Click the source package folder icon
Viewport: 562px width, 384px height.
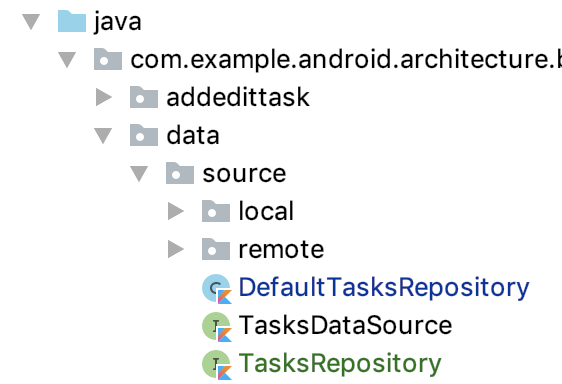pos(180,173)
